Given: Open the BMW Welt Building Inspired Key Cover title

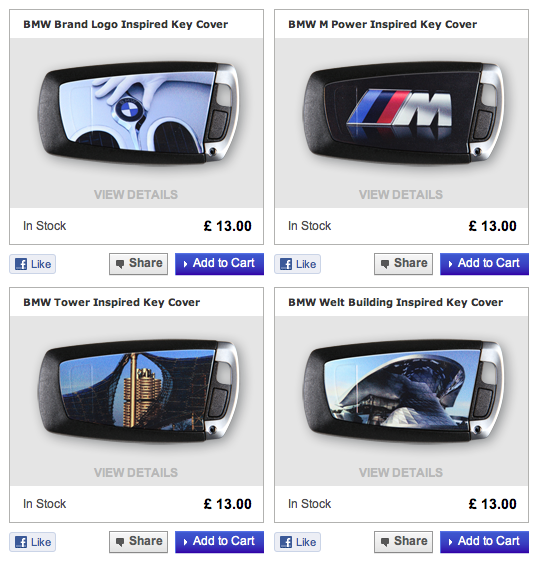Looking at the screenshot, I should [396, 302].
